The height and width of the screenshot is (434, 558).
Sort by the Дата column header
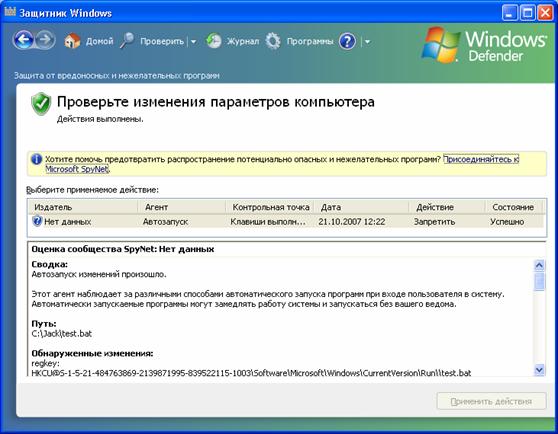[361, 207]
